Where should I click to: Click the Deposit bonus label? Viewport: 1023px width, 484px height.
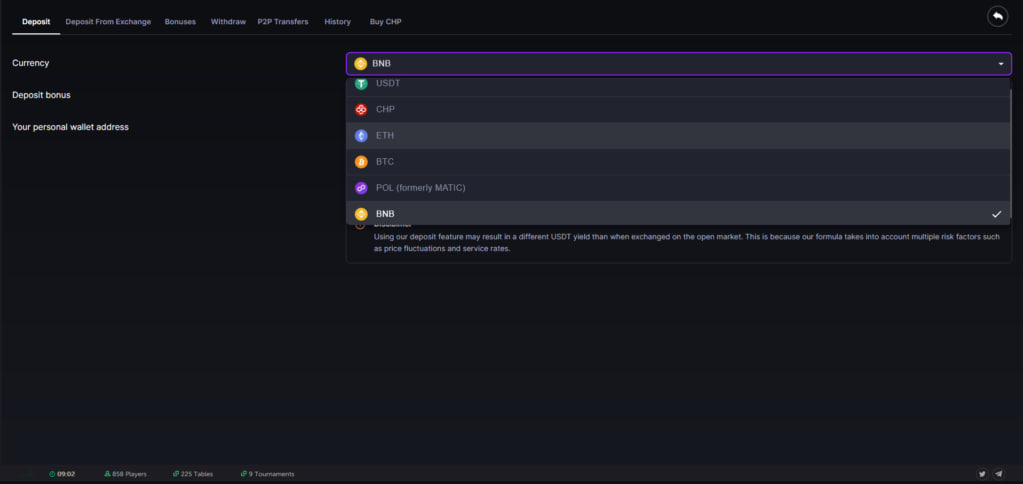coord(41,95)
